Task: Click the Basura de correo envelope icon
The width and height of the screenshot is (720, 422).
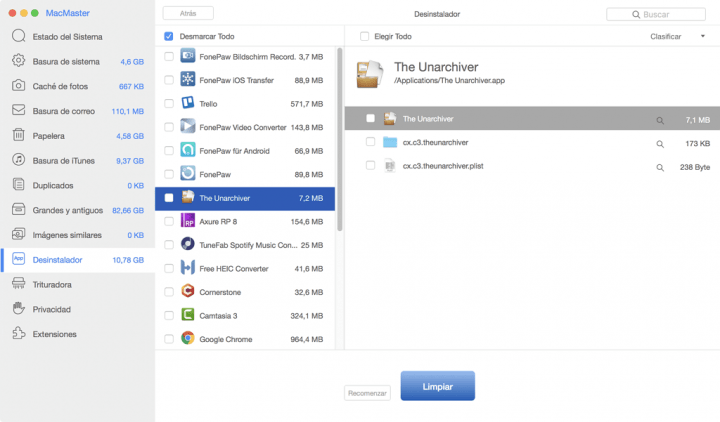Action: click(x=18, y=110)
